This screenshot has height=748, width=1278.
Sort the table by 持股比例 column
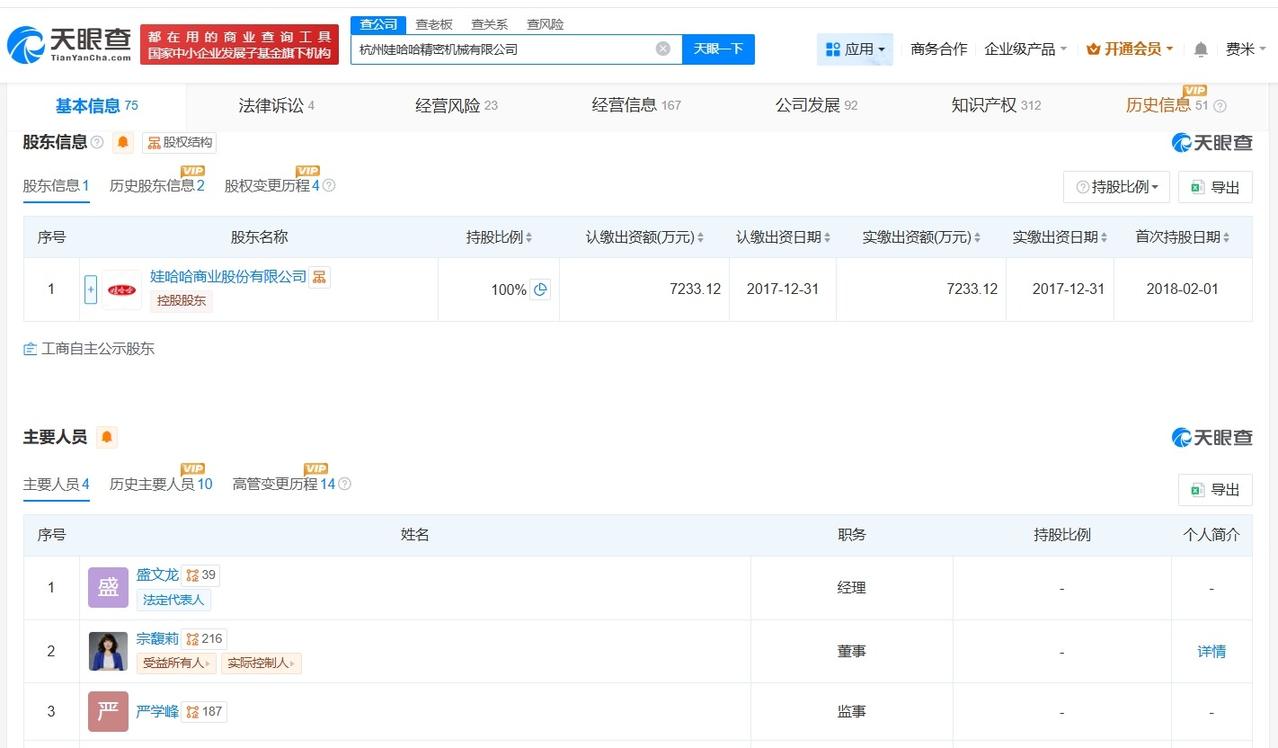tap(499, 238)
